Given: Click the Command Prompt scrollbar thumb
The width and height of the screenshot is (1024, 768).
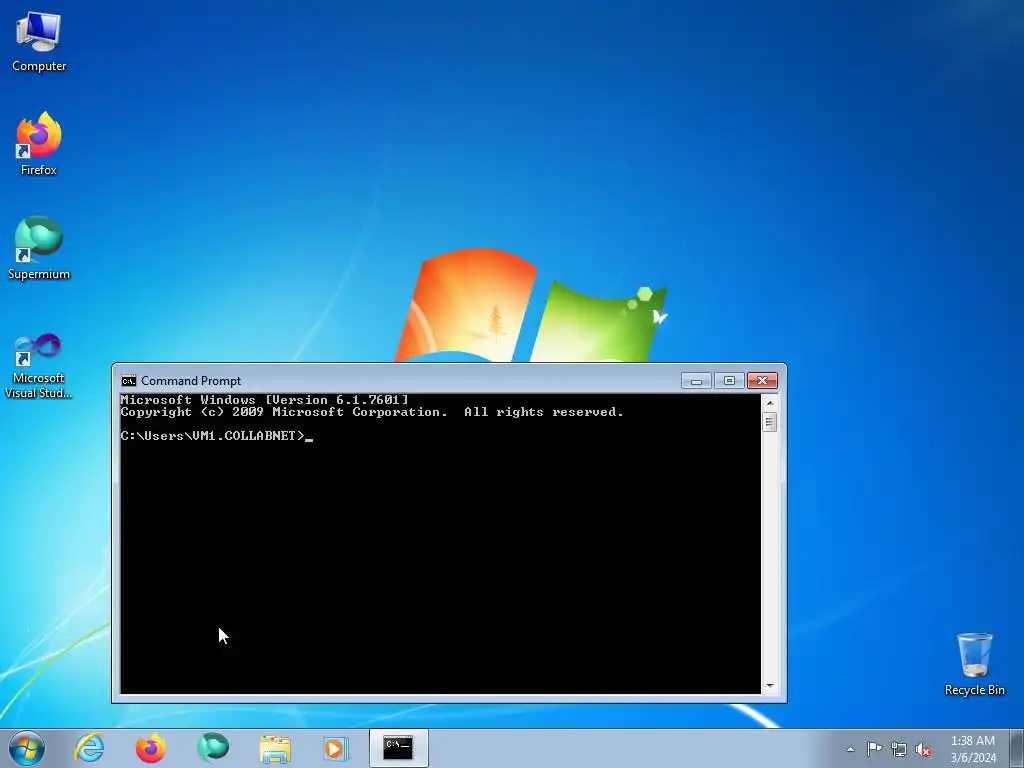Looking at the screenshot, I should coord(769,422).
